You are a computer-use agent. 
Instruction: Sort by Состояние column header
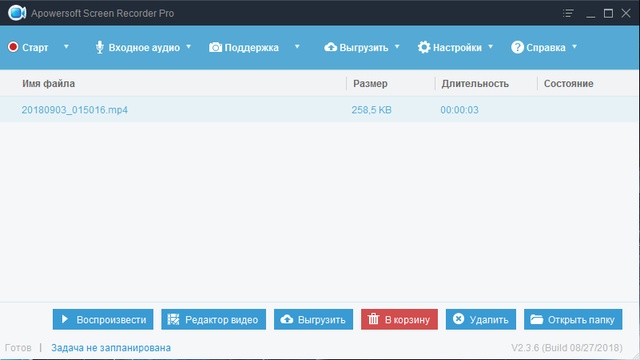click(569, 84)
